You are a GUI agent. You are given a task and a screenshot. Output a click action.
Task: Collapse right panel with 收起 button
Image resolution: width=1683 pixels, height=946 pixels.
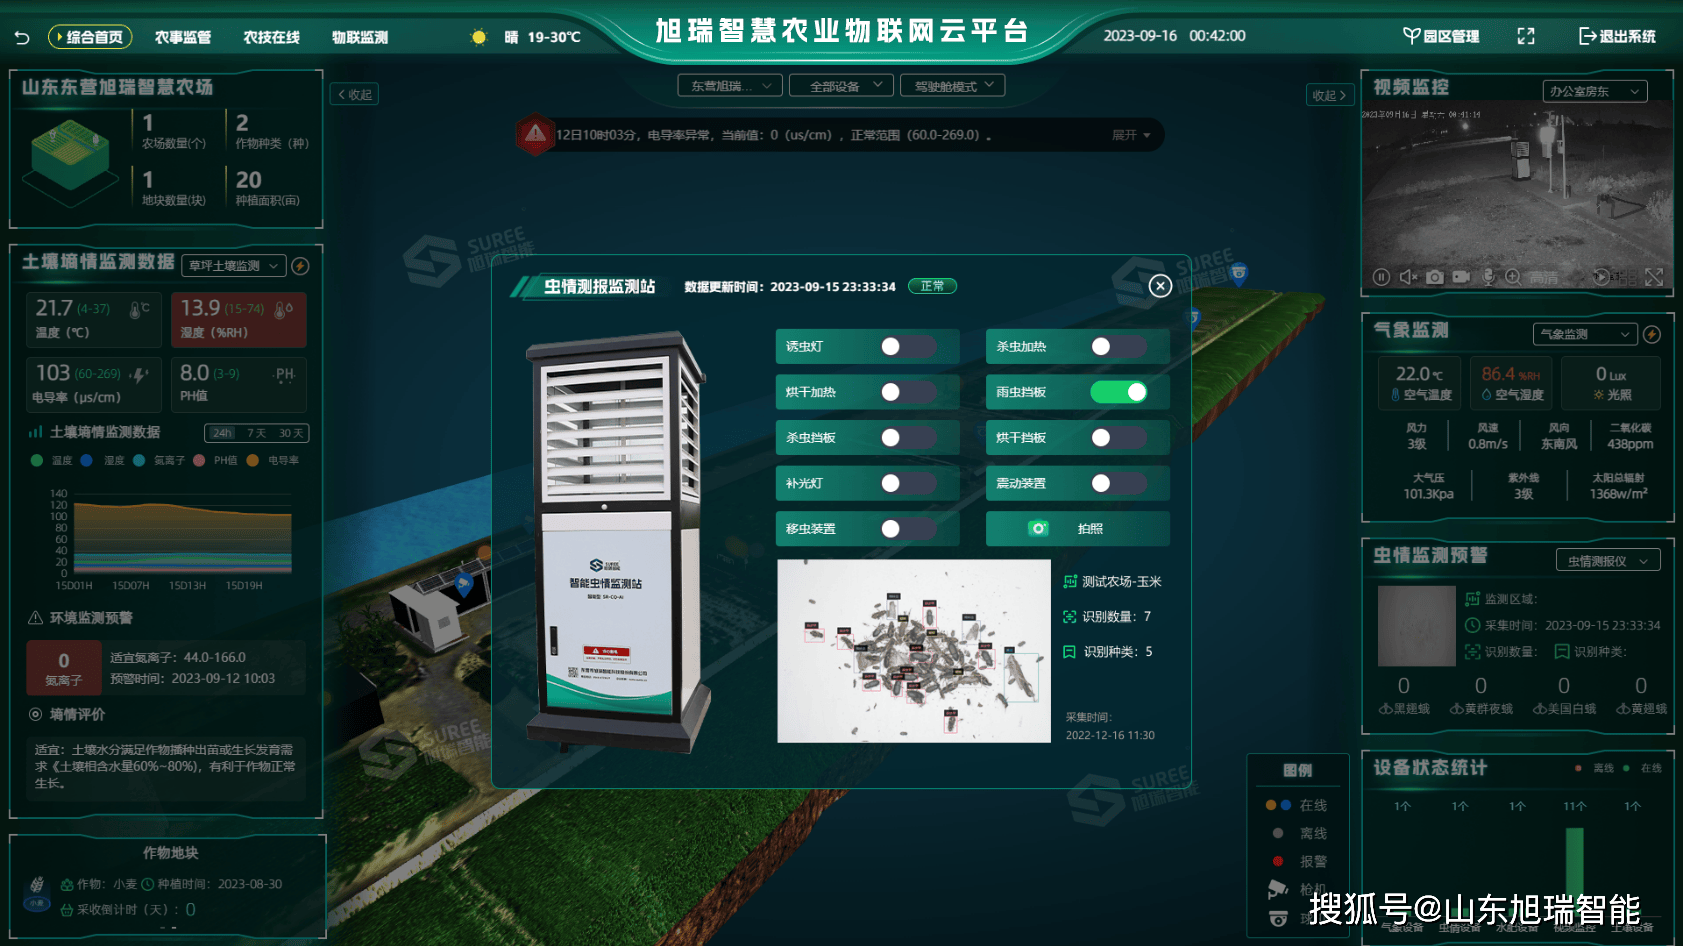(x=1330, y=95)
